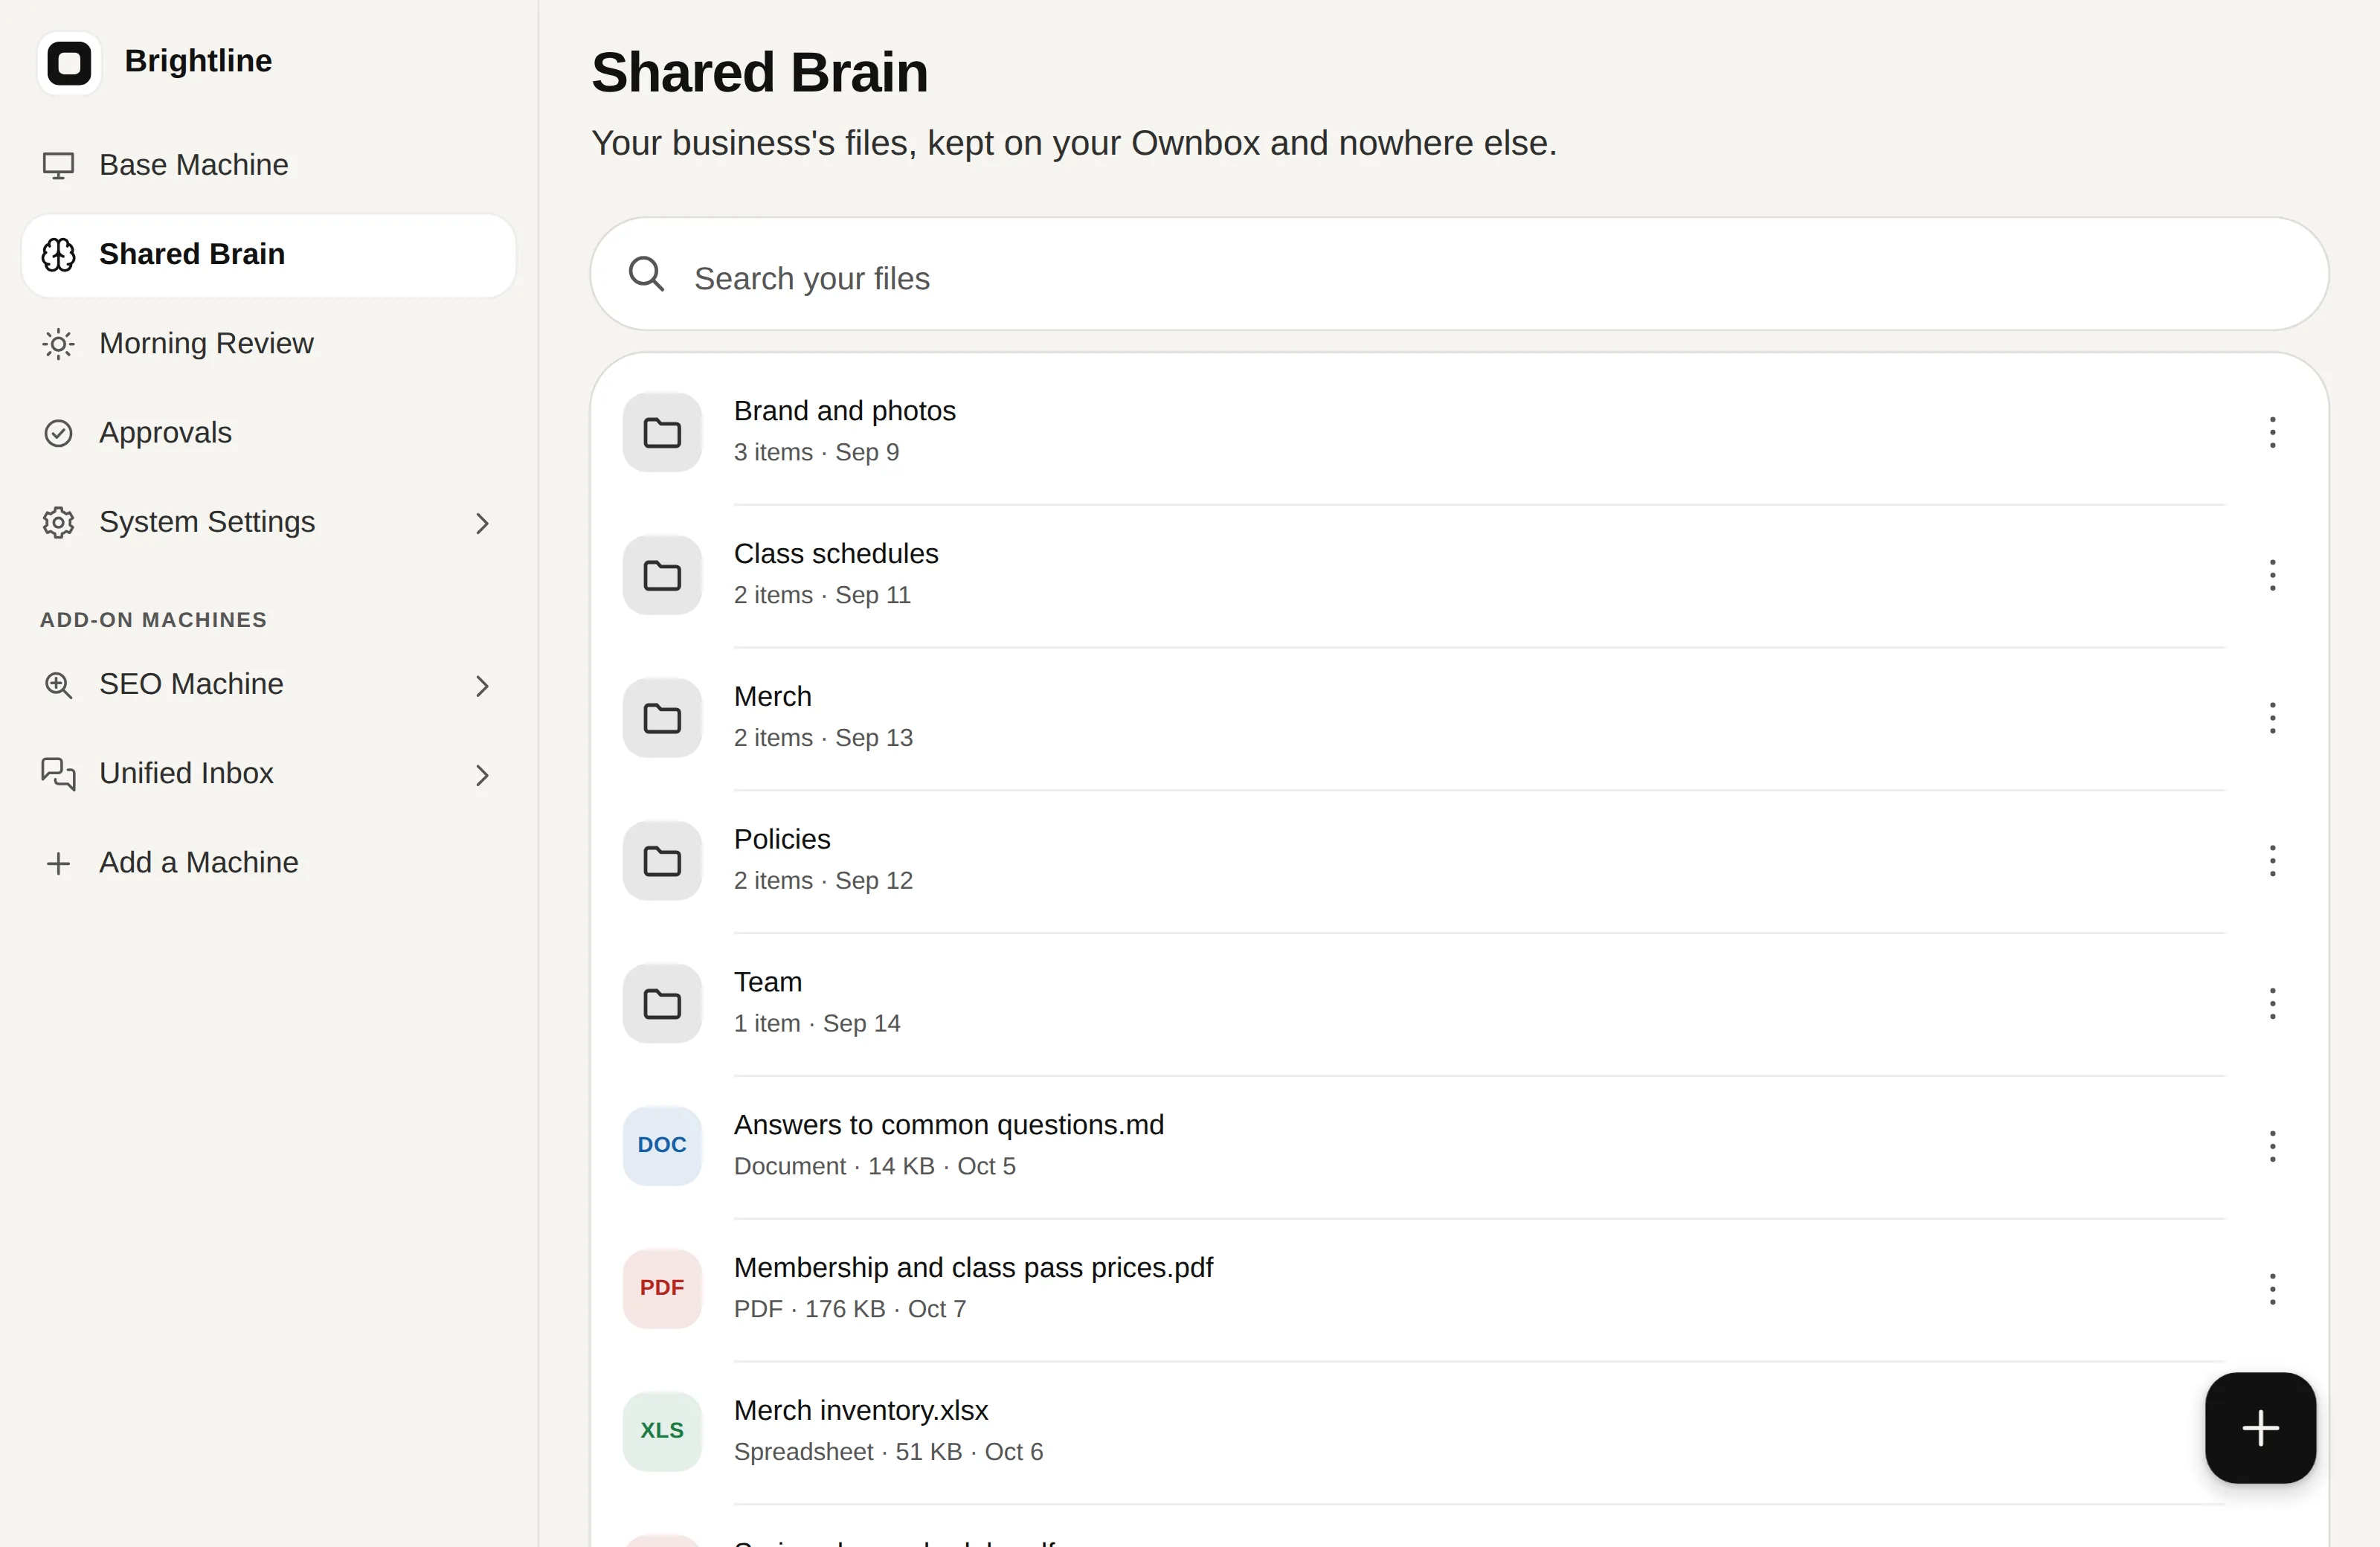Open more options for Answers to common questions.md
This screenshot has height=1547, width=2380.
point(2272,1146)
